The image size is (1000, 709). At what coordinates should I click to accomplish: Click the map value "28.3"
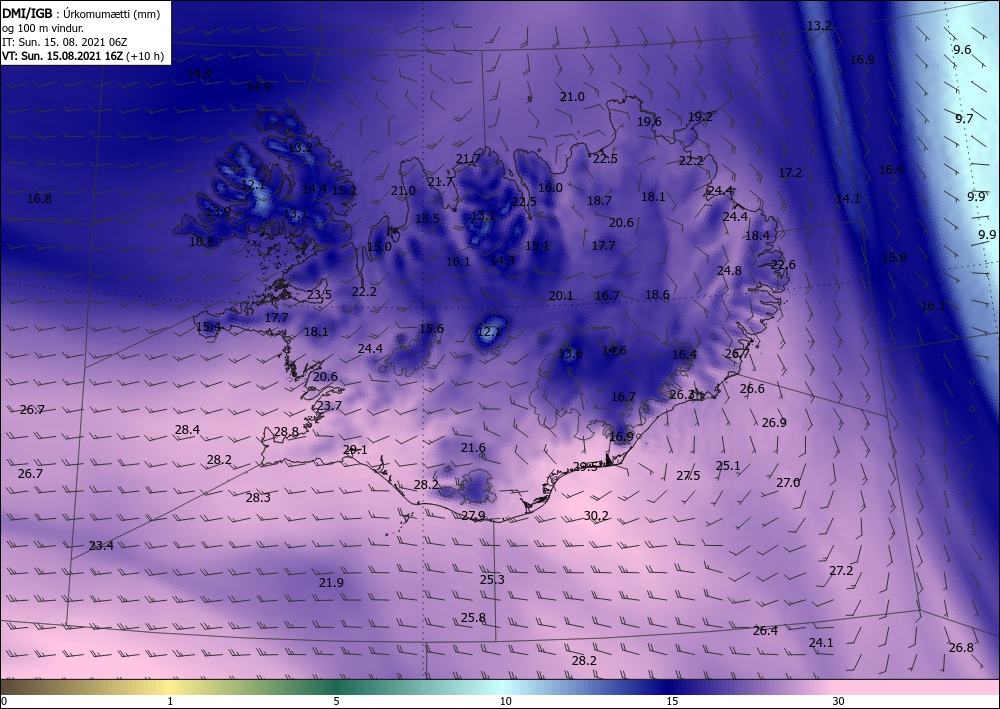(x=258, y=498)
